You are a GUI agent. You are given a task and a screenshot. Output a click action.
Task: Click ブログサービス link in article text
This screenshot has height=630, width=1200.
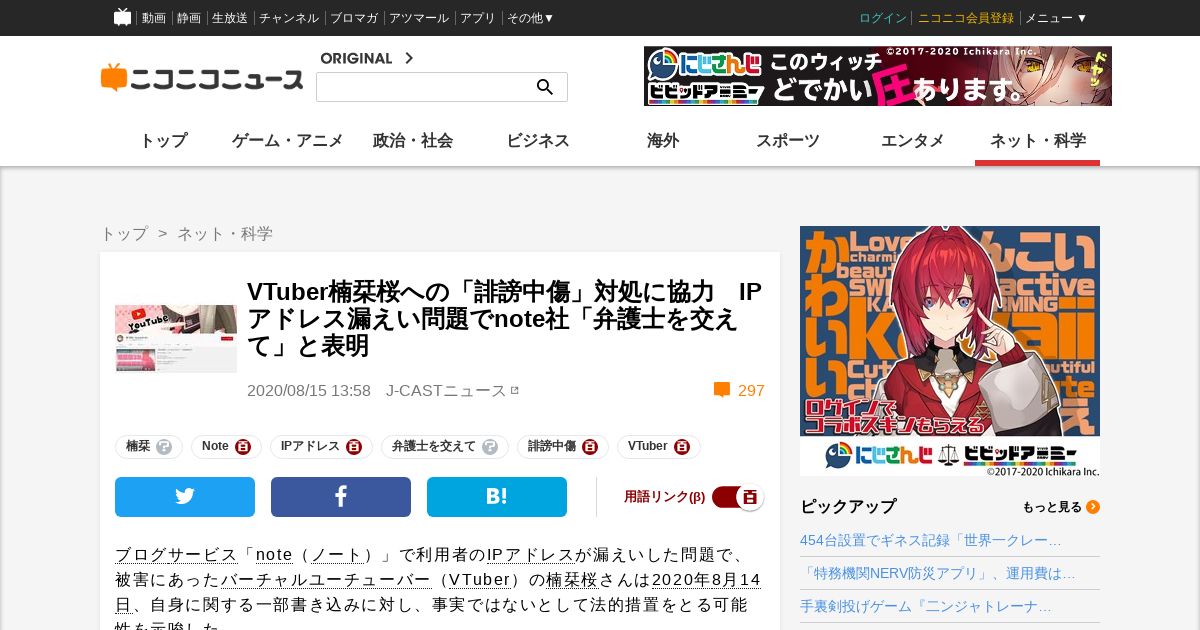[x=176, y=555]
